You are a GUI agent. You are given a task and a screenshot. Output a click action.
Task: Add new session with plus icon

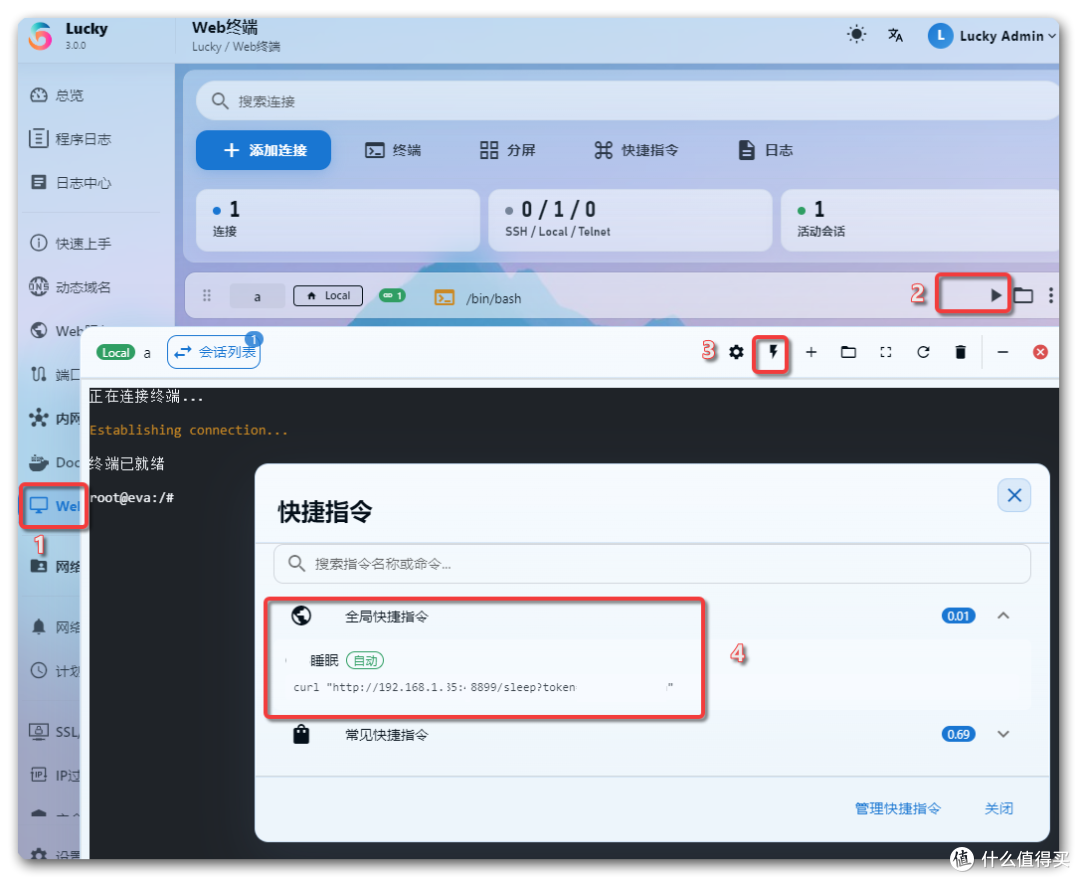tap(811, 353)
